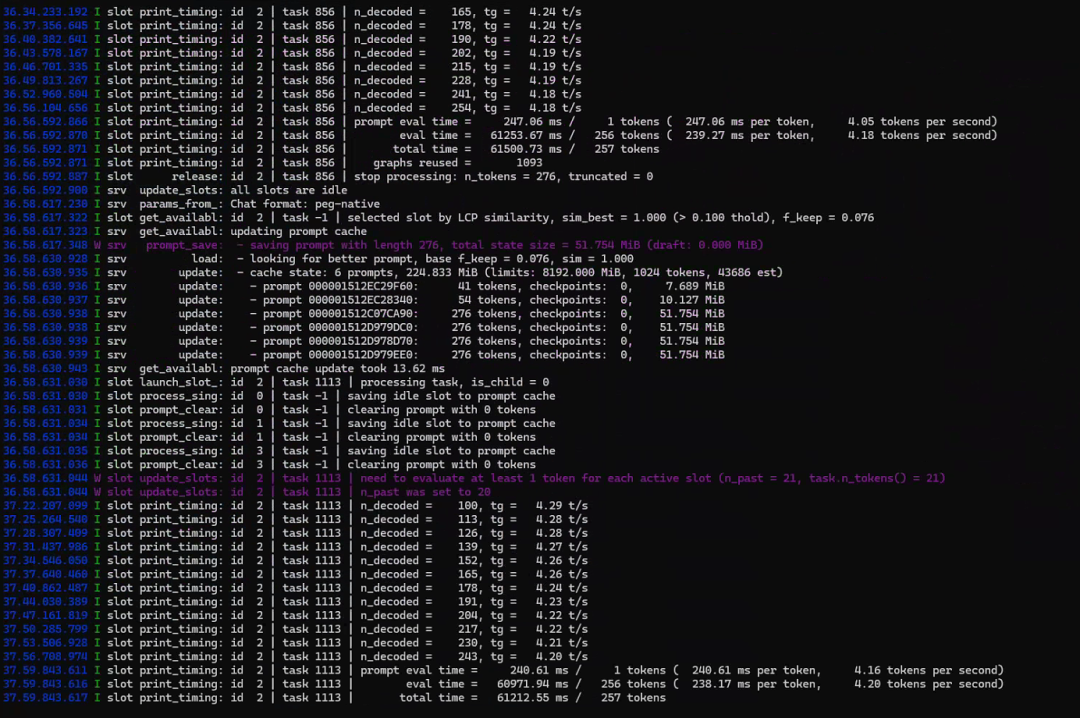Screen dimensions: 1080x718
Task: Click the 'updating prompt cache' message
Action: coord(298,232)
